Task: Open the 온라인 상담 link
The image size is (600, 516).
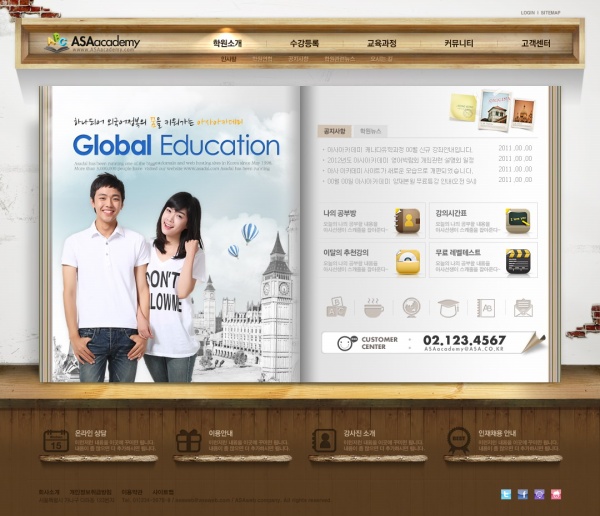Action: pyautogui.click(x=90, y=433)
